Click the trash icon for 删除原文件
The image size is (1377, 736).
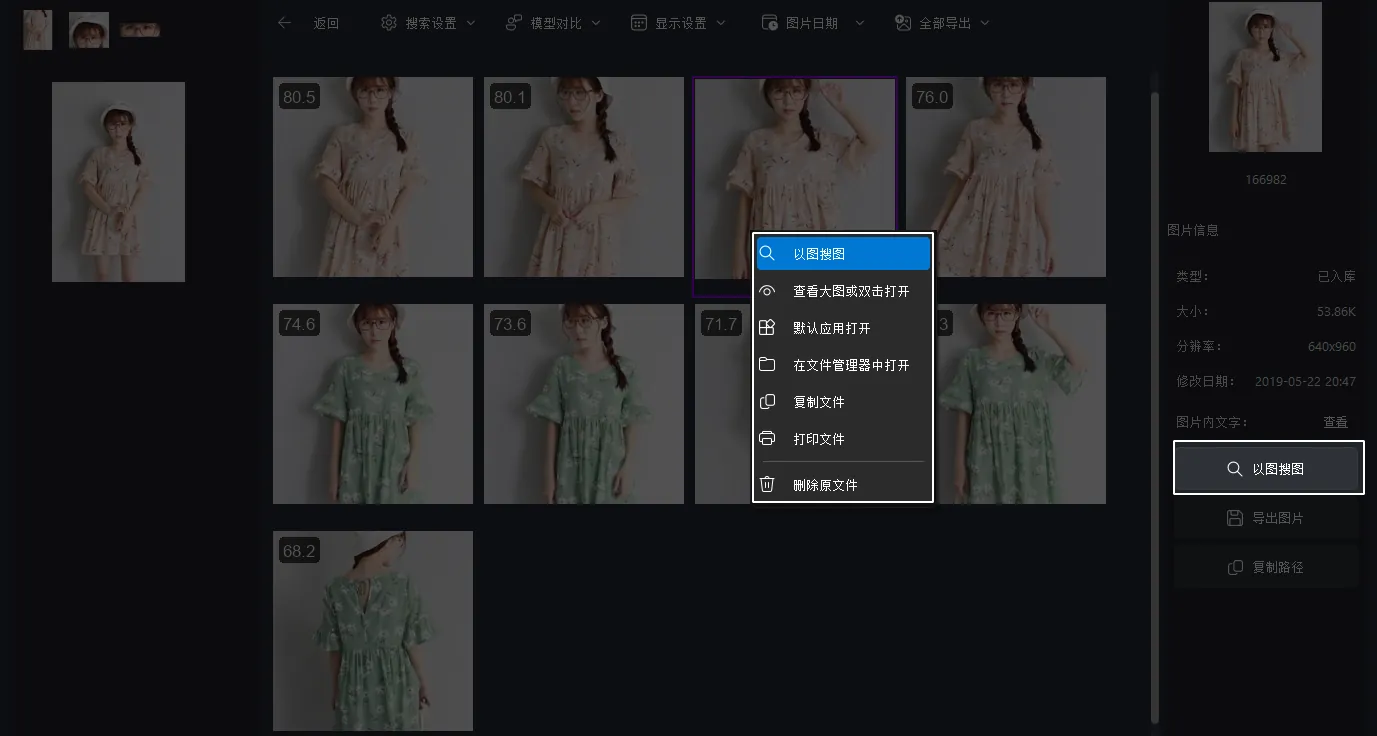[767, 484]
